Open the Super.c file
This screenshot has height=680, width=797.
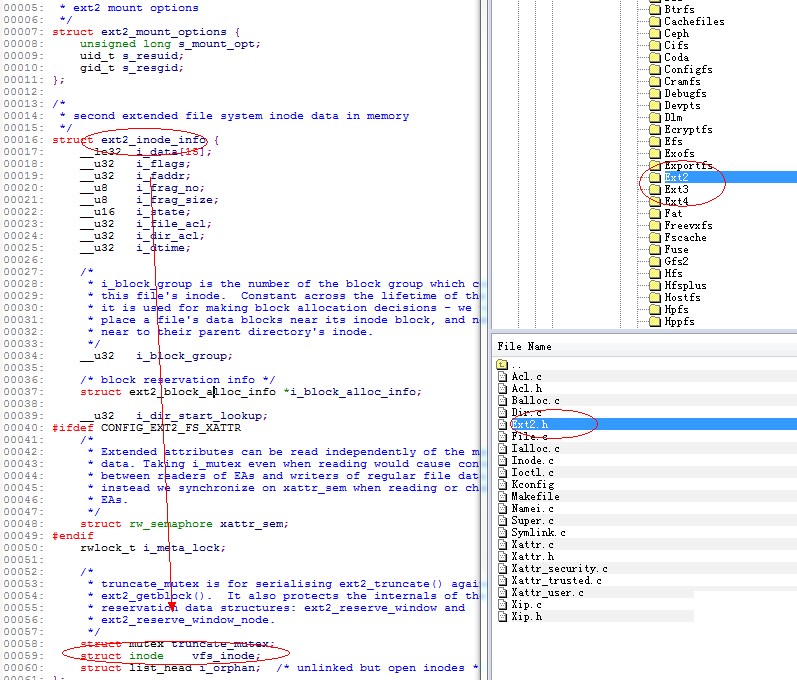532,520
